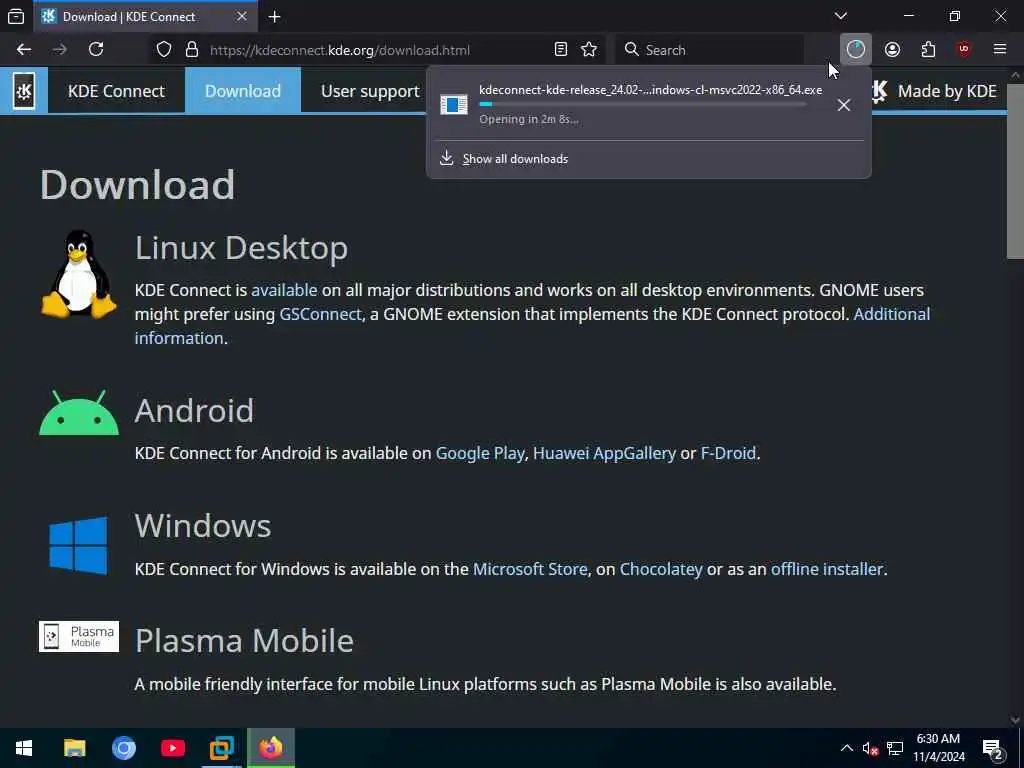Click the Linux Tux penguin image
The image size is (1024, 768).
[x=79, y=274]
